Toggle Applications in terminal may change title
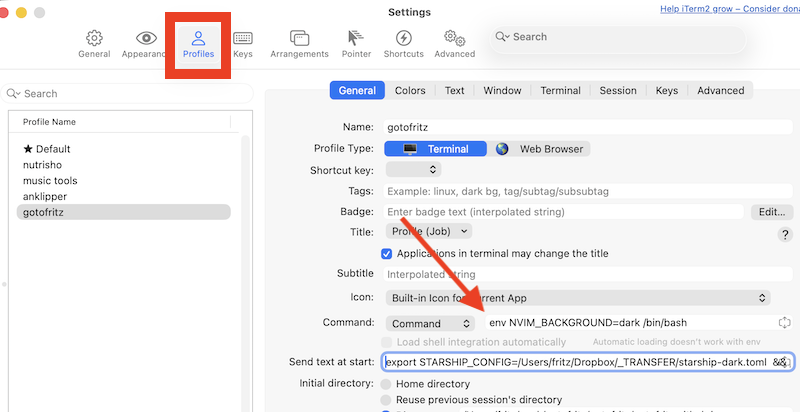The width and height of the screenshot is (800, 412). point(387,253)
